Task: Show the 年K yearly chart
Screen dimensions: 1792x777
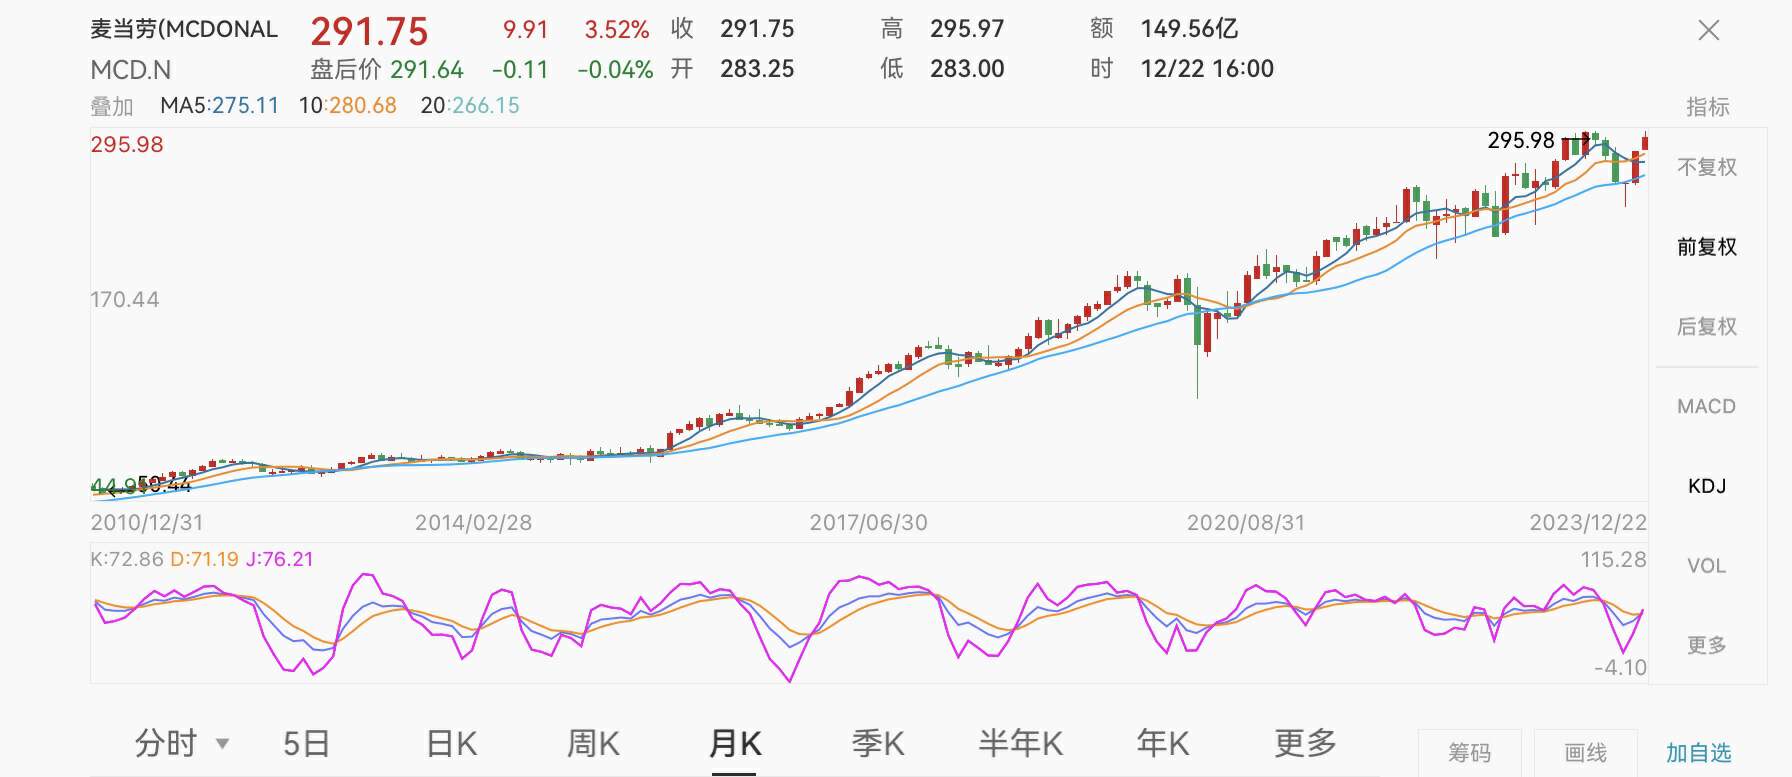Action: point(1162,744)
